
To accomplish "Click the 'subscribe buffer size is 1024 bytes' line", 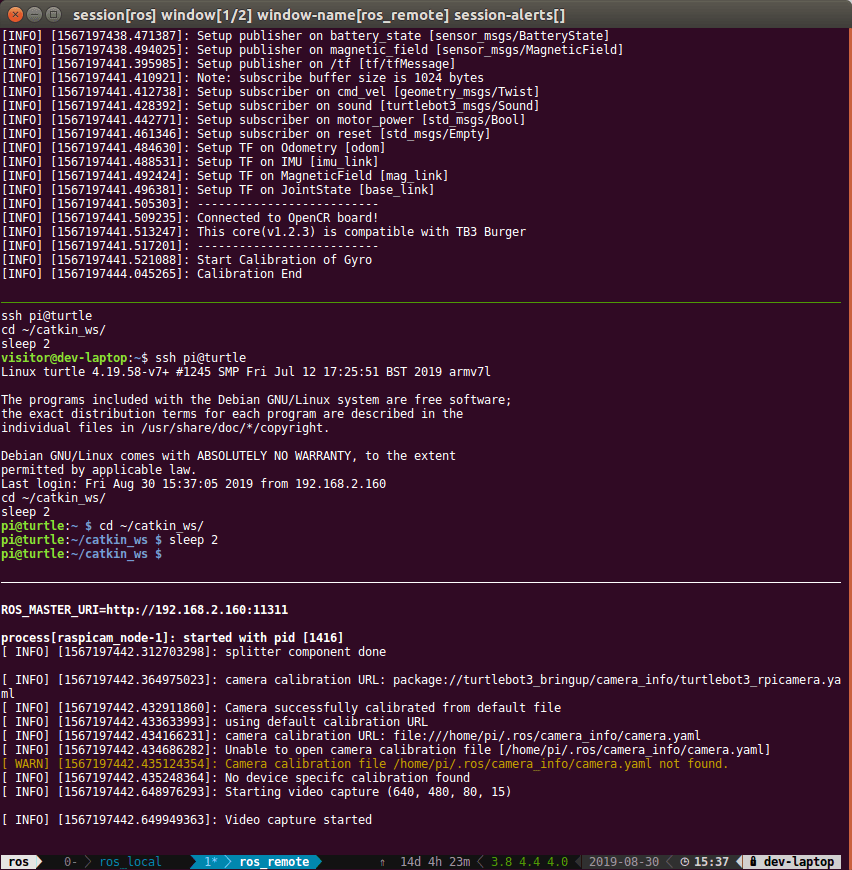I will [x=242, y=78].
